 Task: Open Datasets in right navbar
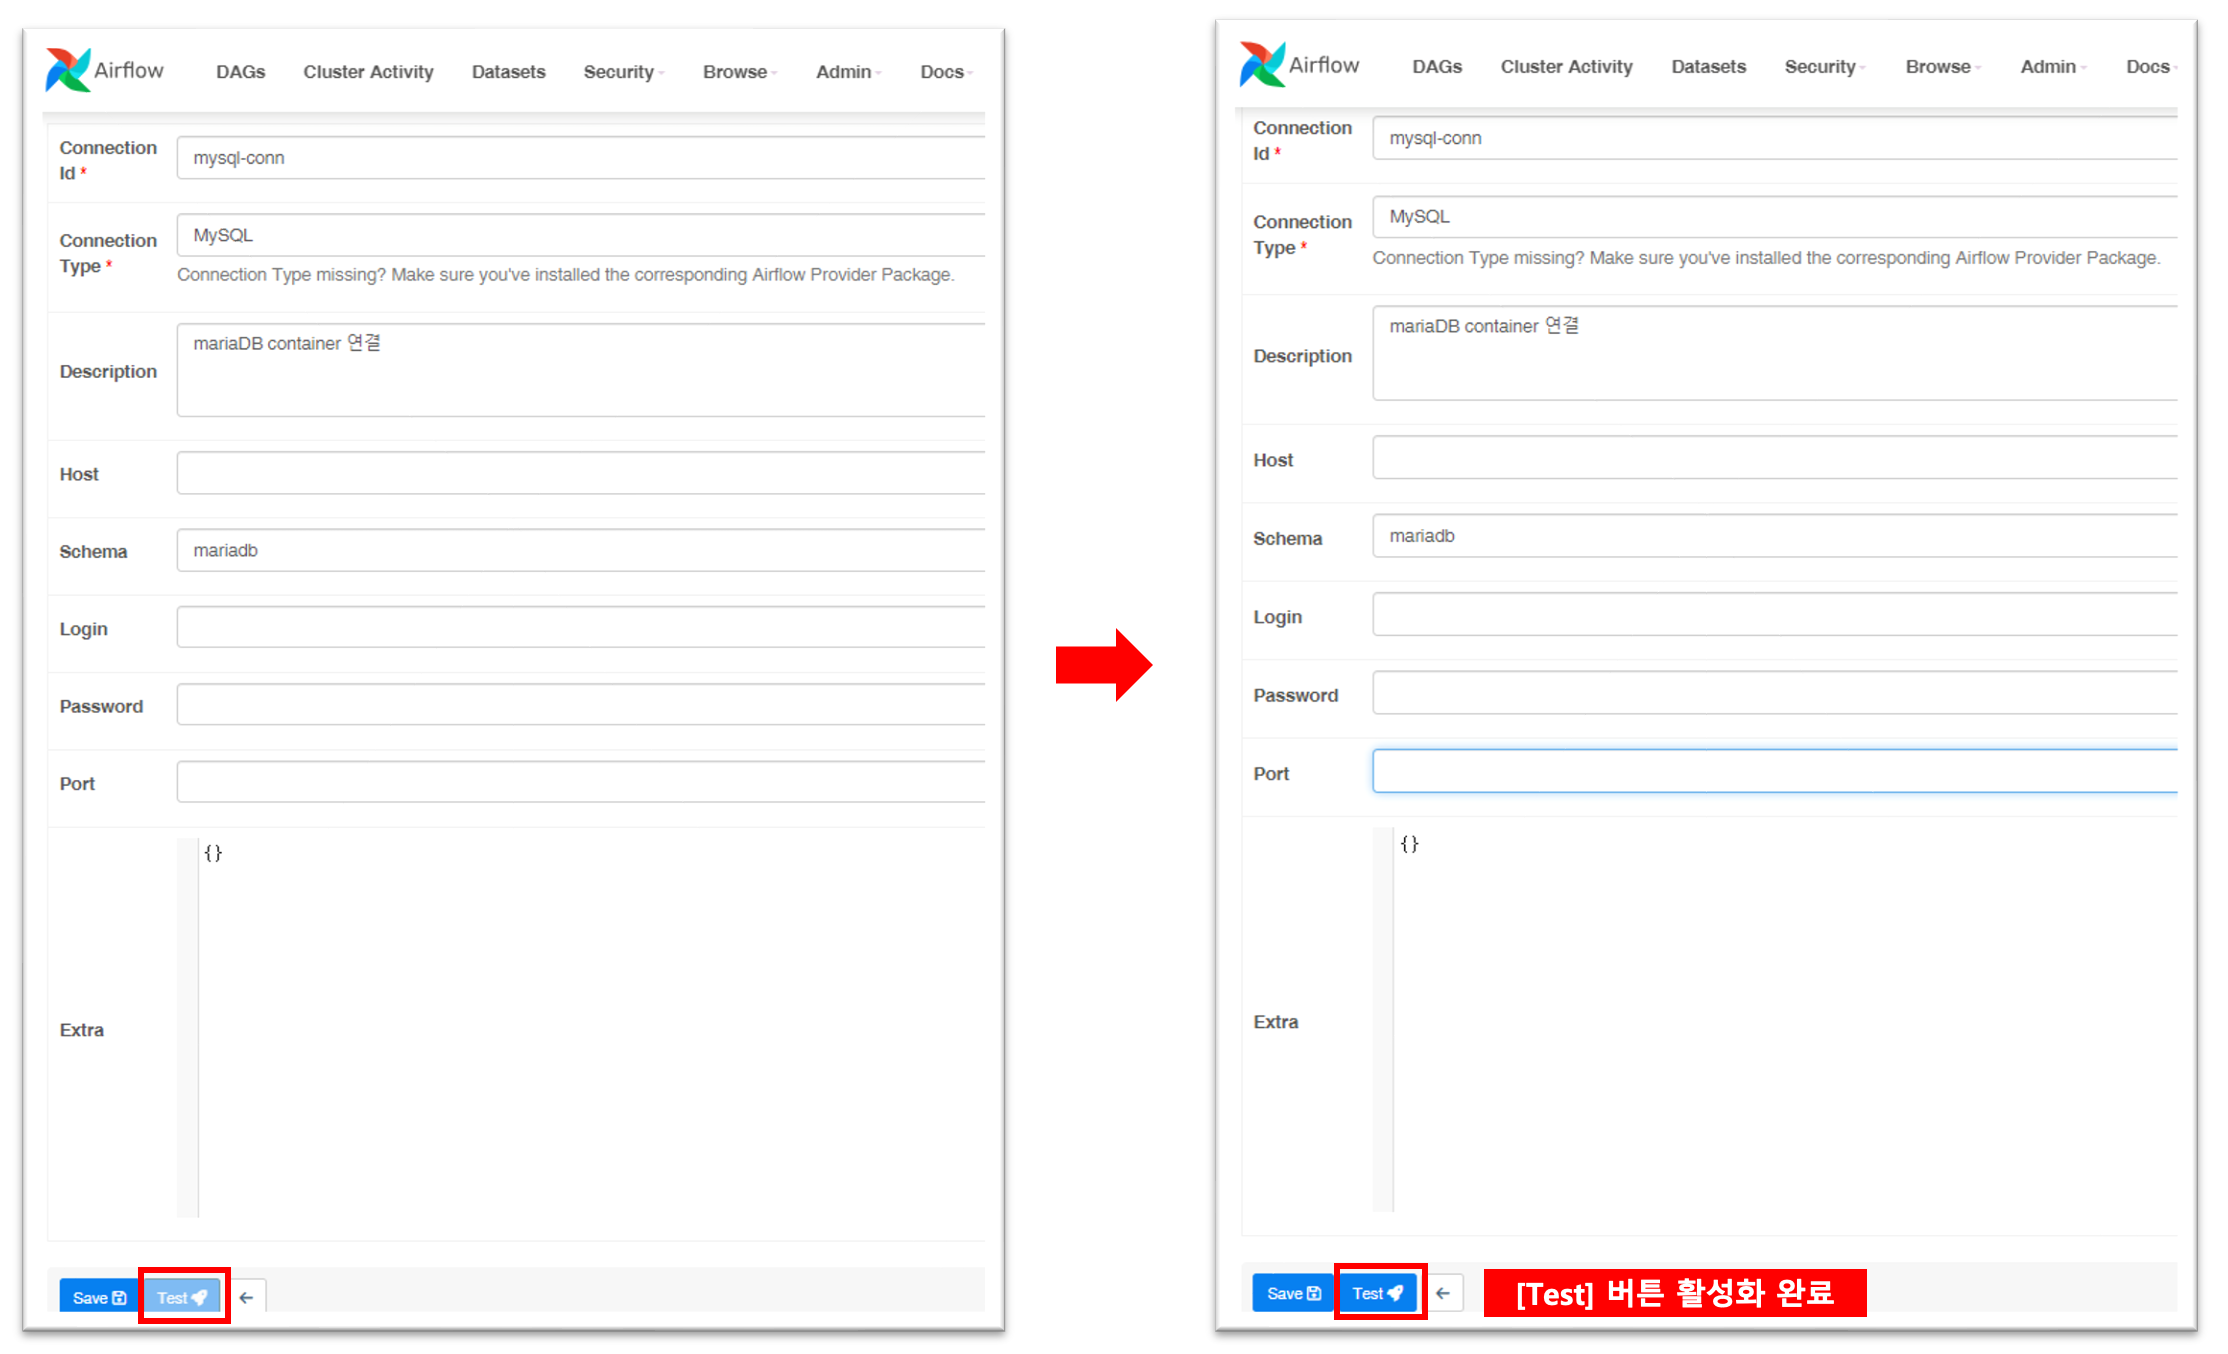point(1708,67)
